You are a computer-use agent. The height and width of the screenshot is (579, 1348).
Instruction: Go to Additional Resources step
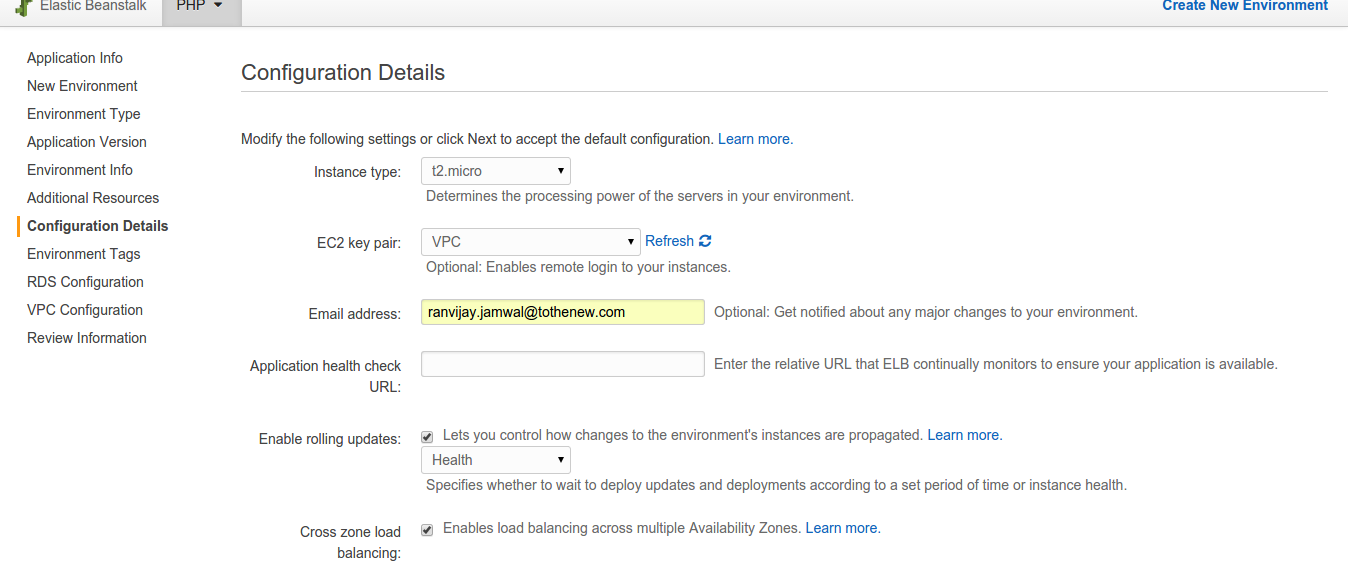(x=93, y=198)
